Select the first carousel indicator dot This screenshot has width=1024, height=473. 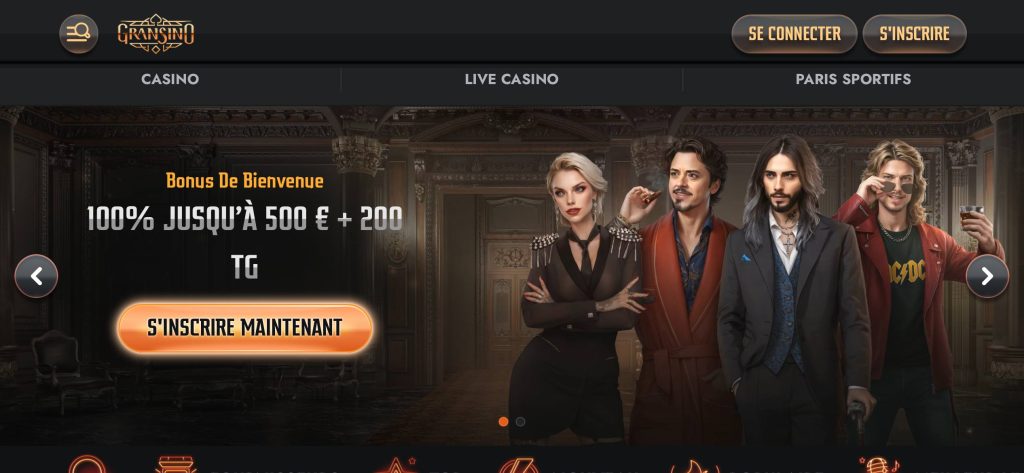coord(504,422)
